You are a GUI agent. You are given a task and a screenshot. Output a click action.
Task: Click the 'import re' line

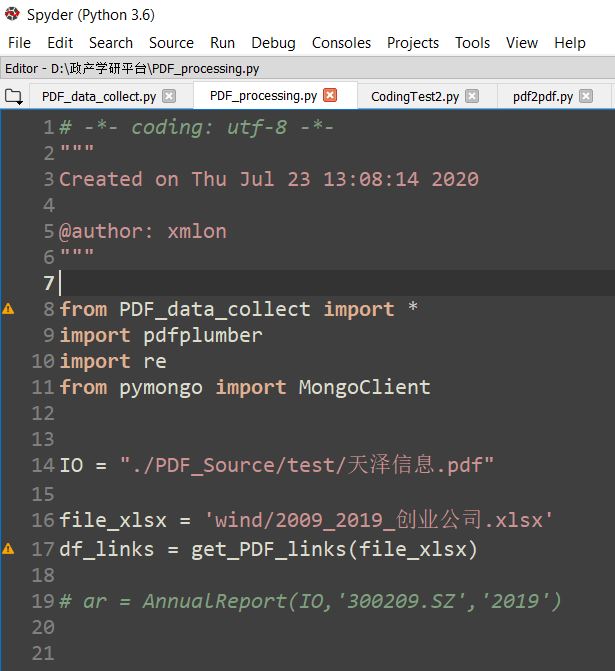click(x=113, y=362)
